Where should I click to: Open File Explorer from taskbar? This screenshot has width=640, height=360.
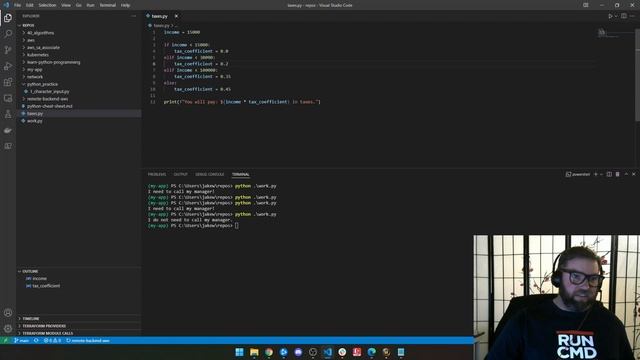coord(254,352)
